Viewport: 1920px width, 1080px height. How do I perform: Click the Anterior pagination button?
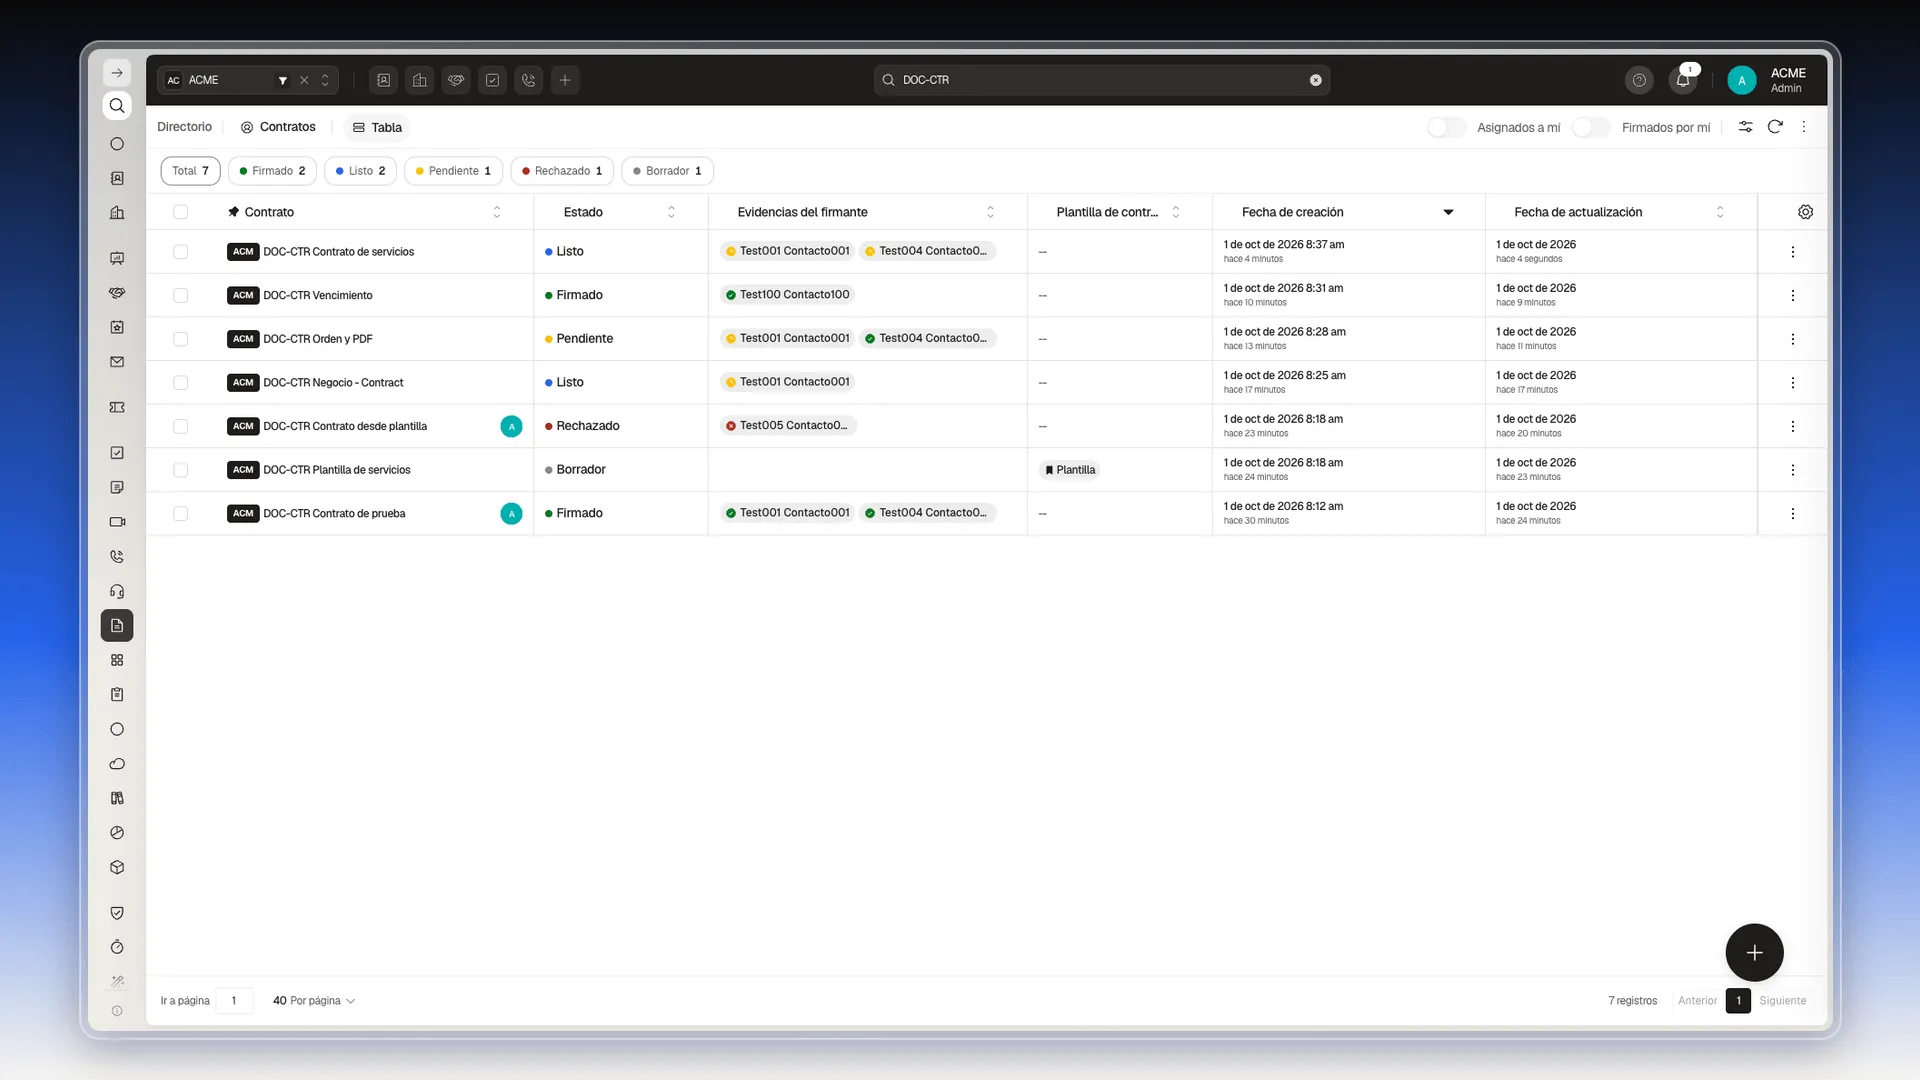1697,1001
